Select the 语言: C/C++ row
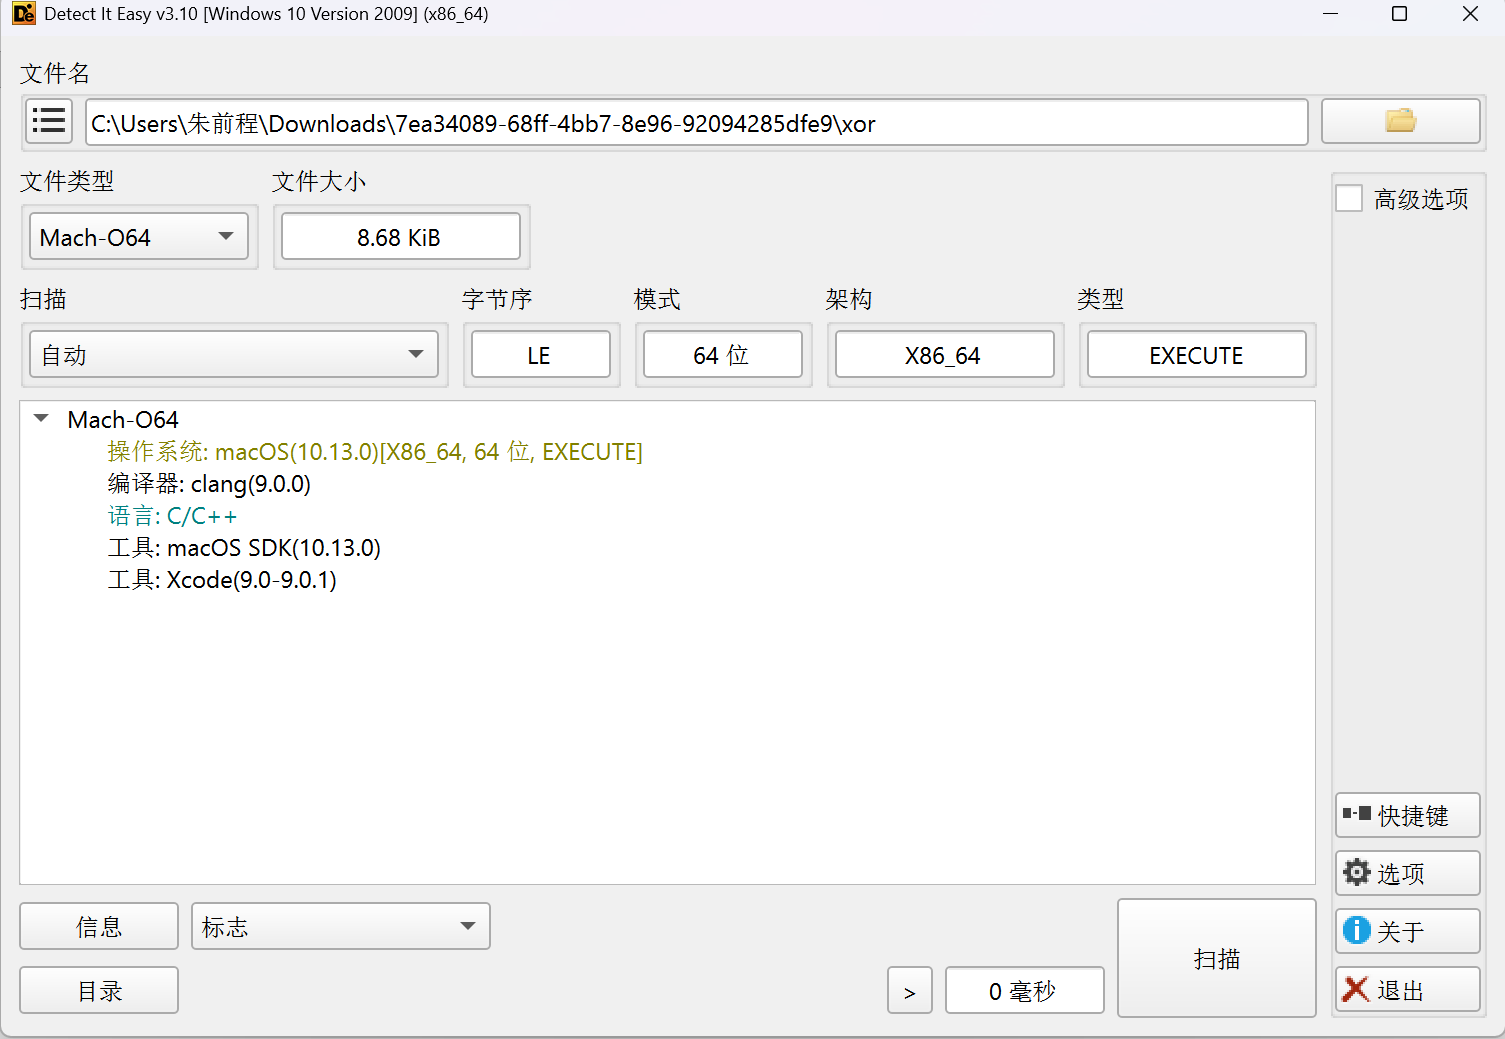The image size is (1505, 1039). pos(172,516)
